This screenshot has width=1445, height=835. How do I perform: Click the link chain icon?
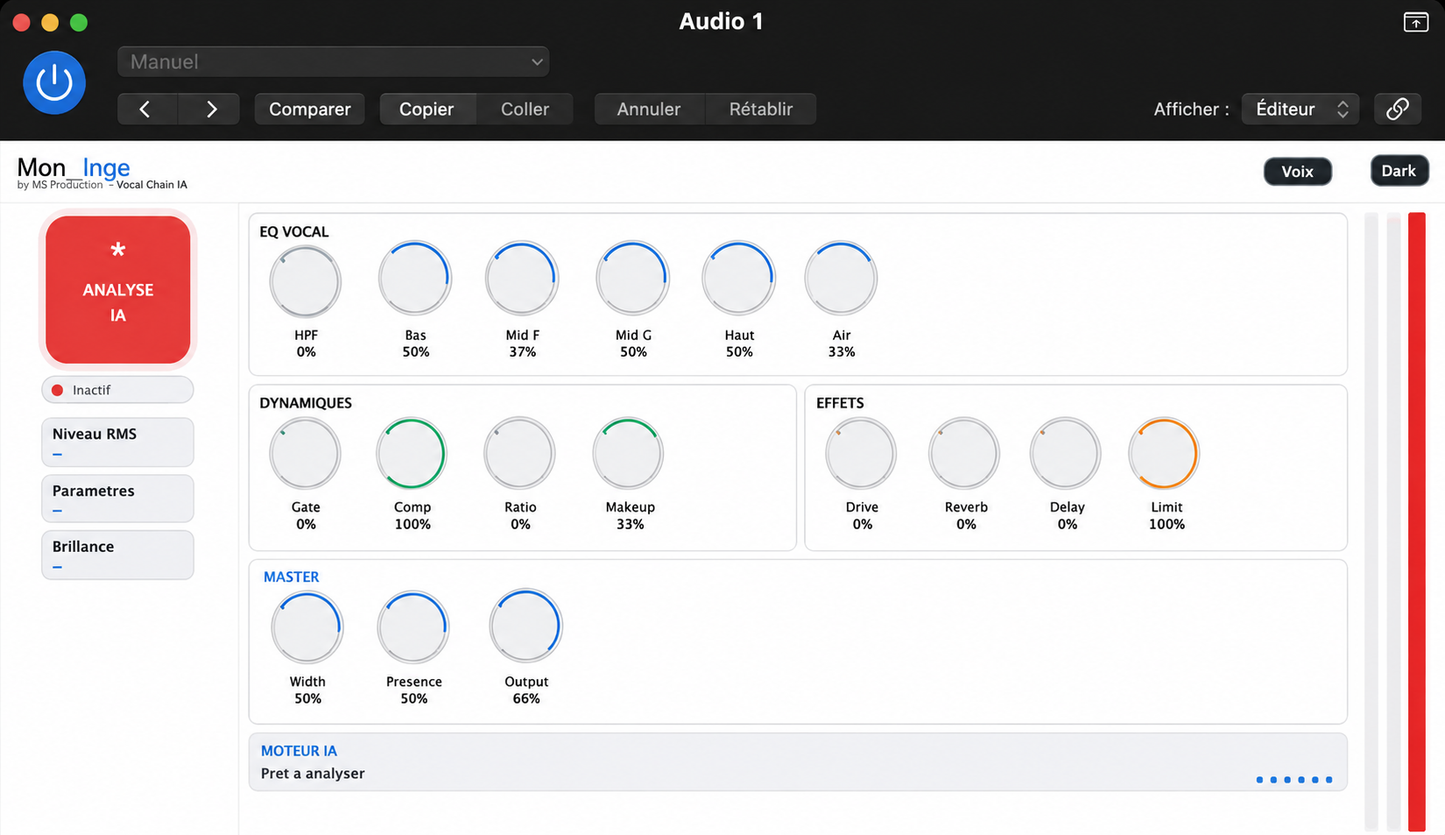click(x=1398, y=109)
